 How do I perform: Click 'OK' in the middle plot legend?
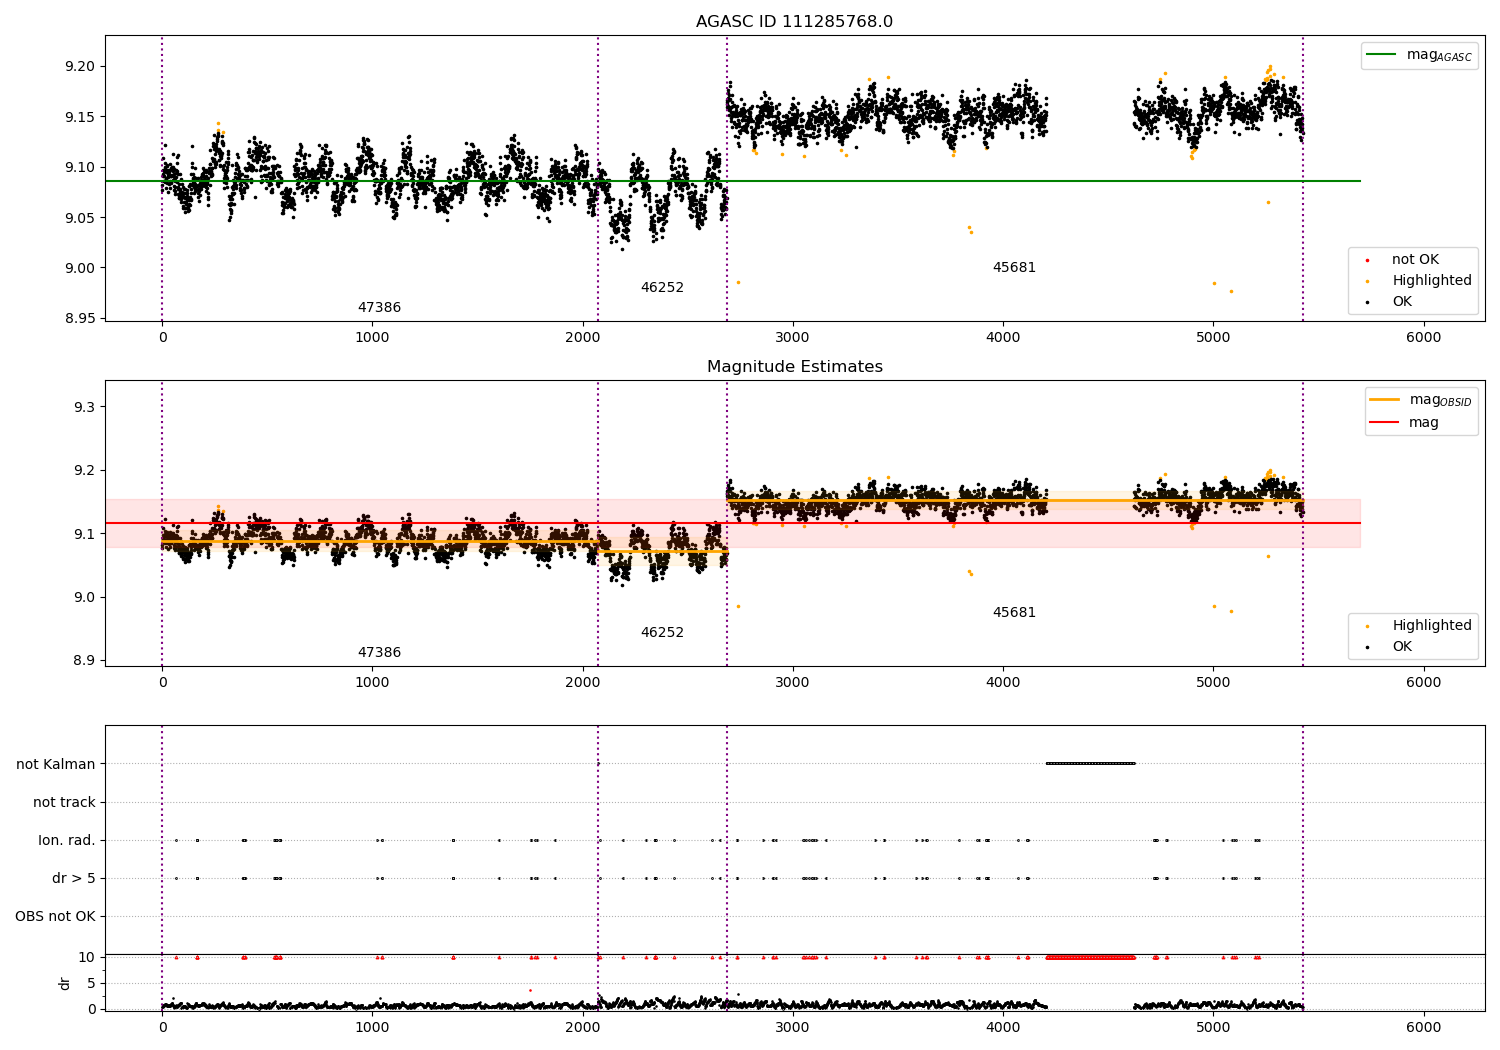1390,647
